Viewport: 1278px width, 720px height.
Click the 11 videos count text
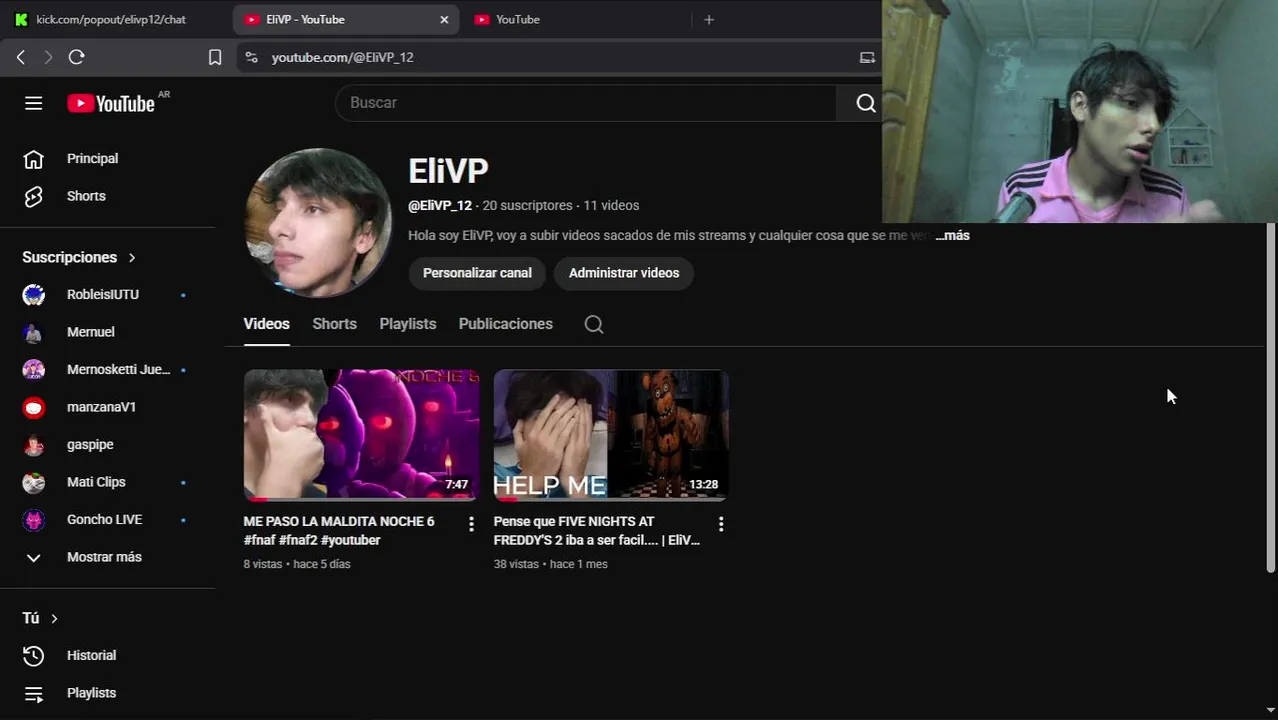click(611, 206)
